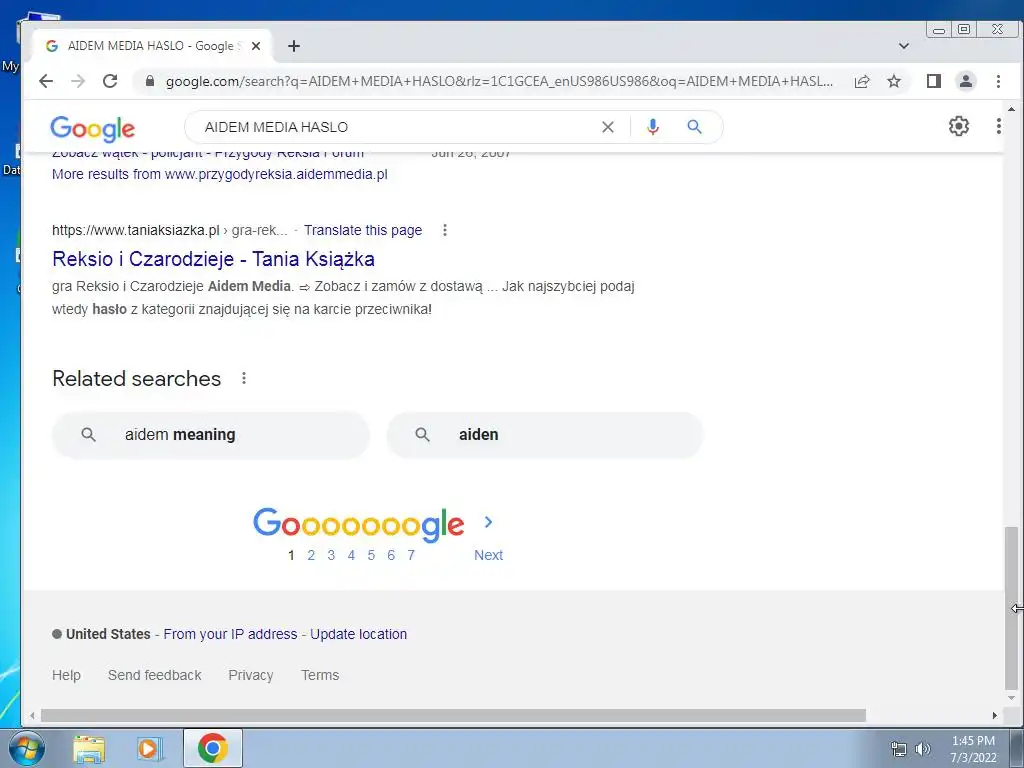Viewport: 1024px width, 768px height.
Task: Open results page 5
Action: pyautogui.click(x=371, y=555)
